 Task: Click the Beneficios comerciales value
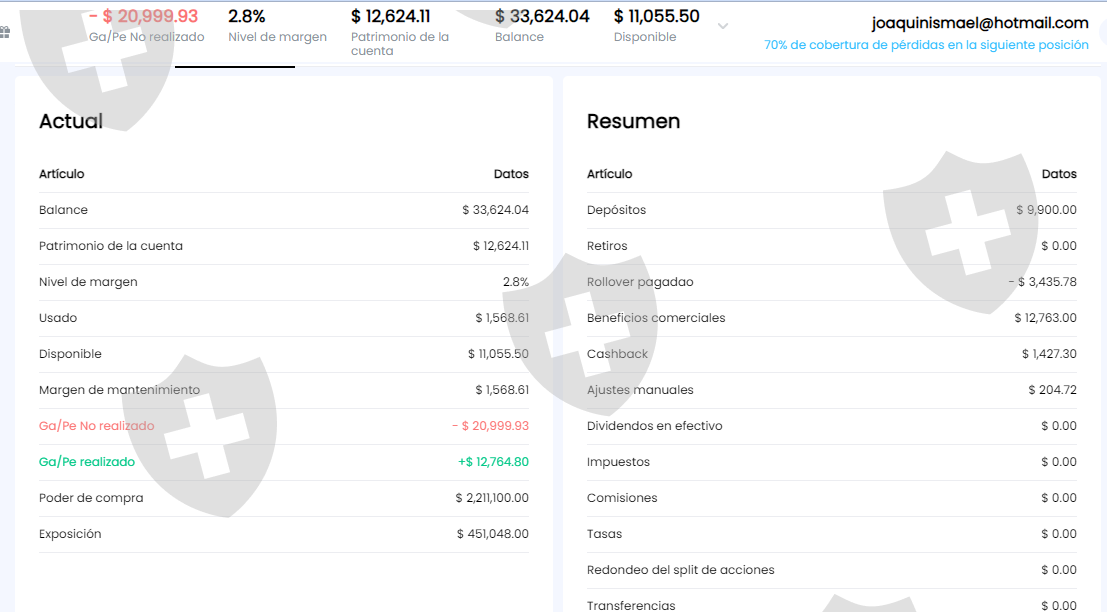(x=1046, y=318)
